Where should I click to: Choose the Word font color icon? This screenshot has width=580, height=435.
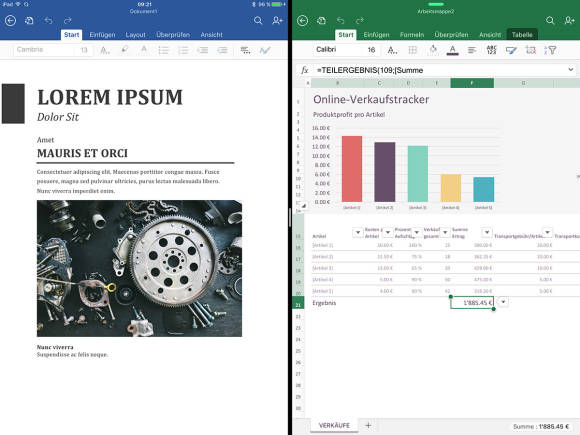[x=144, y=50]
